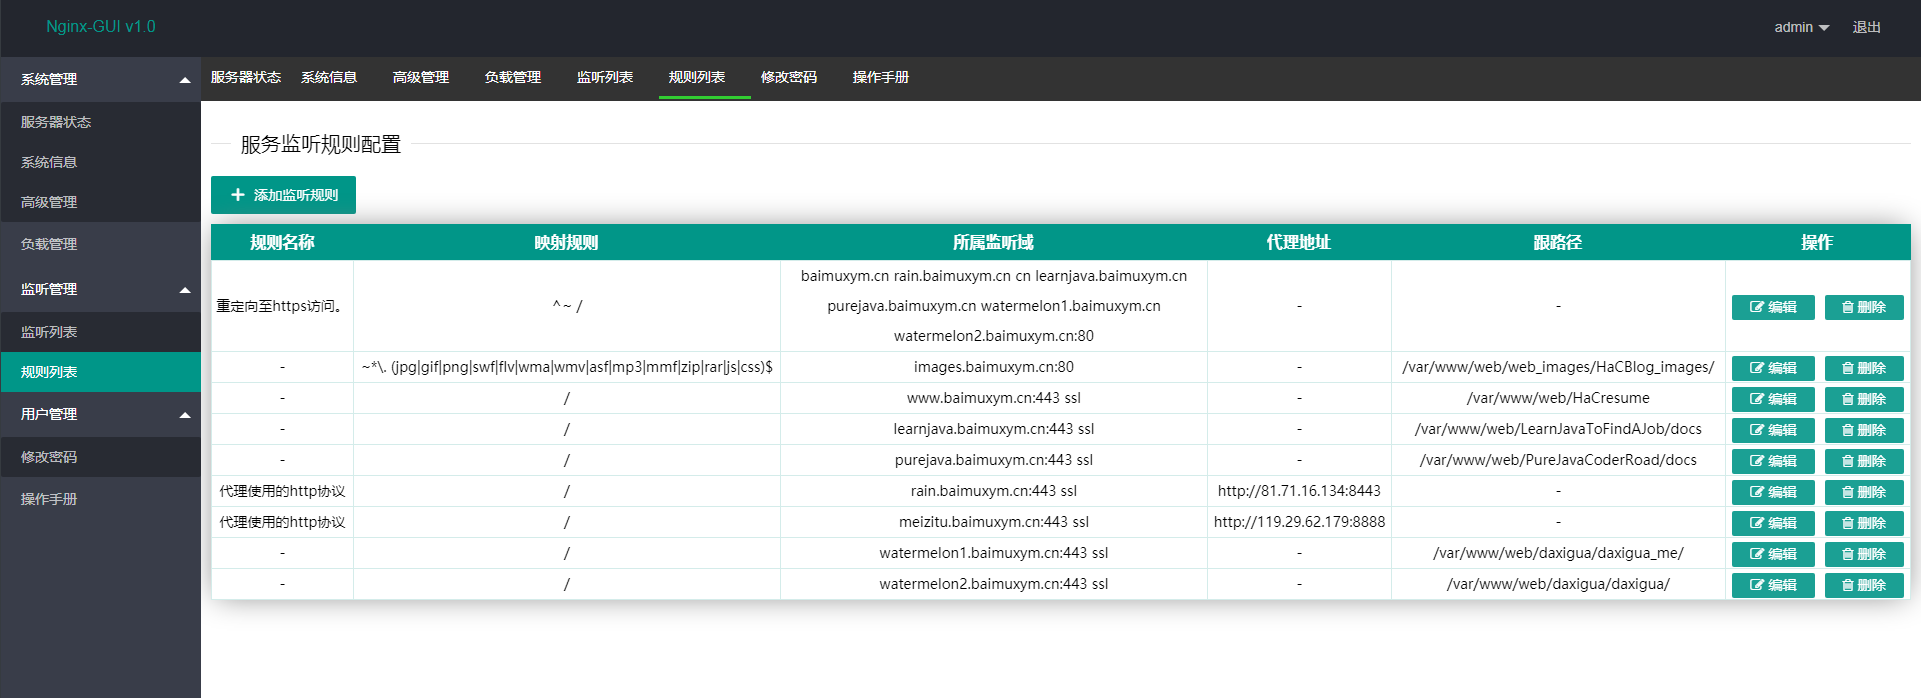Click the 代理地址 column header

click(x=1299, y=242)
